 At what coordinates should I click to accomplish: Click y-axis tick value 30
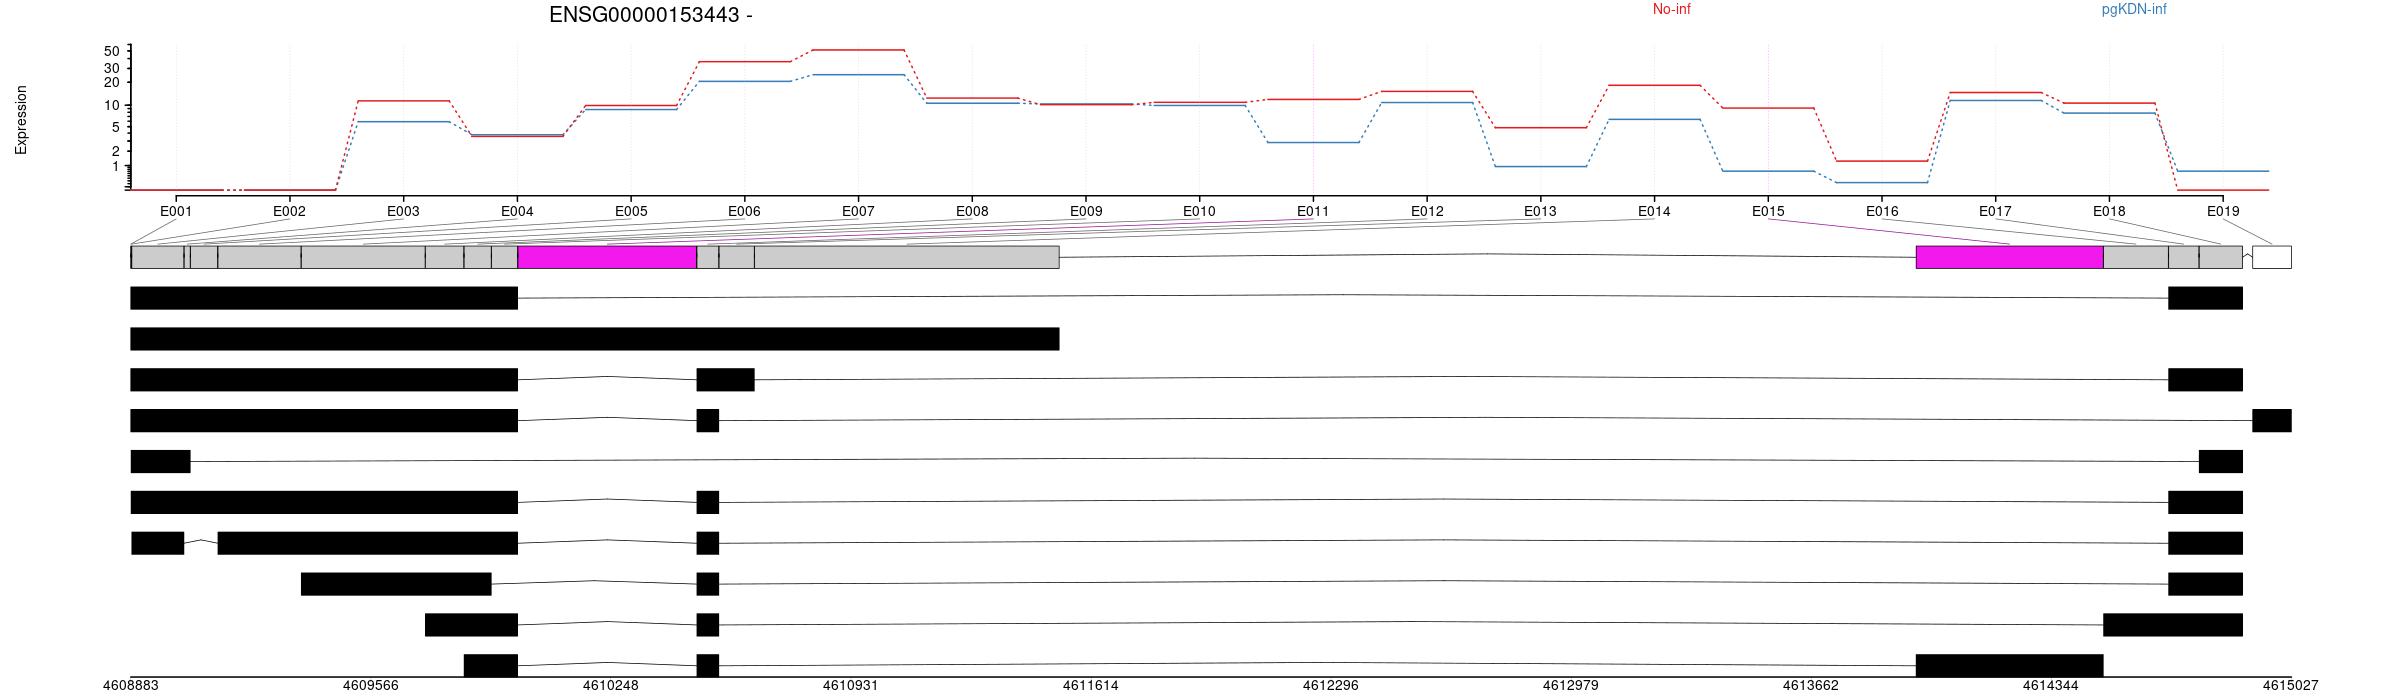pyautogui.click(x=111, y=68)
